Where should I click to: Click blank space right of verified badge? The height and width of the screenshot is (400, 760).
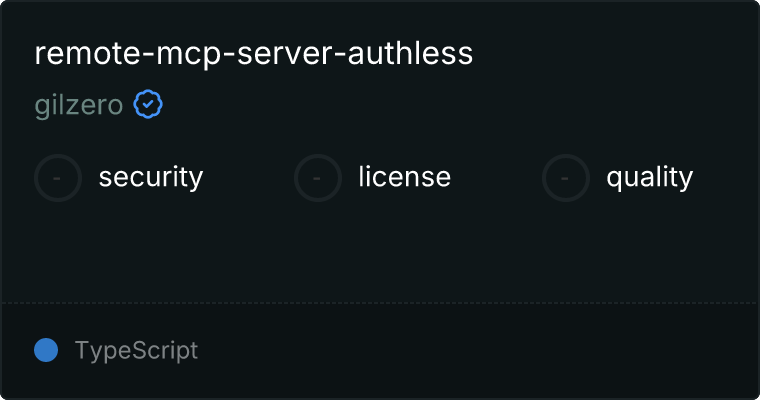[x=436, y=104]
